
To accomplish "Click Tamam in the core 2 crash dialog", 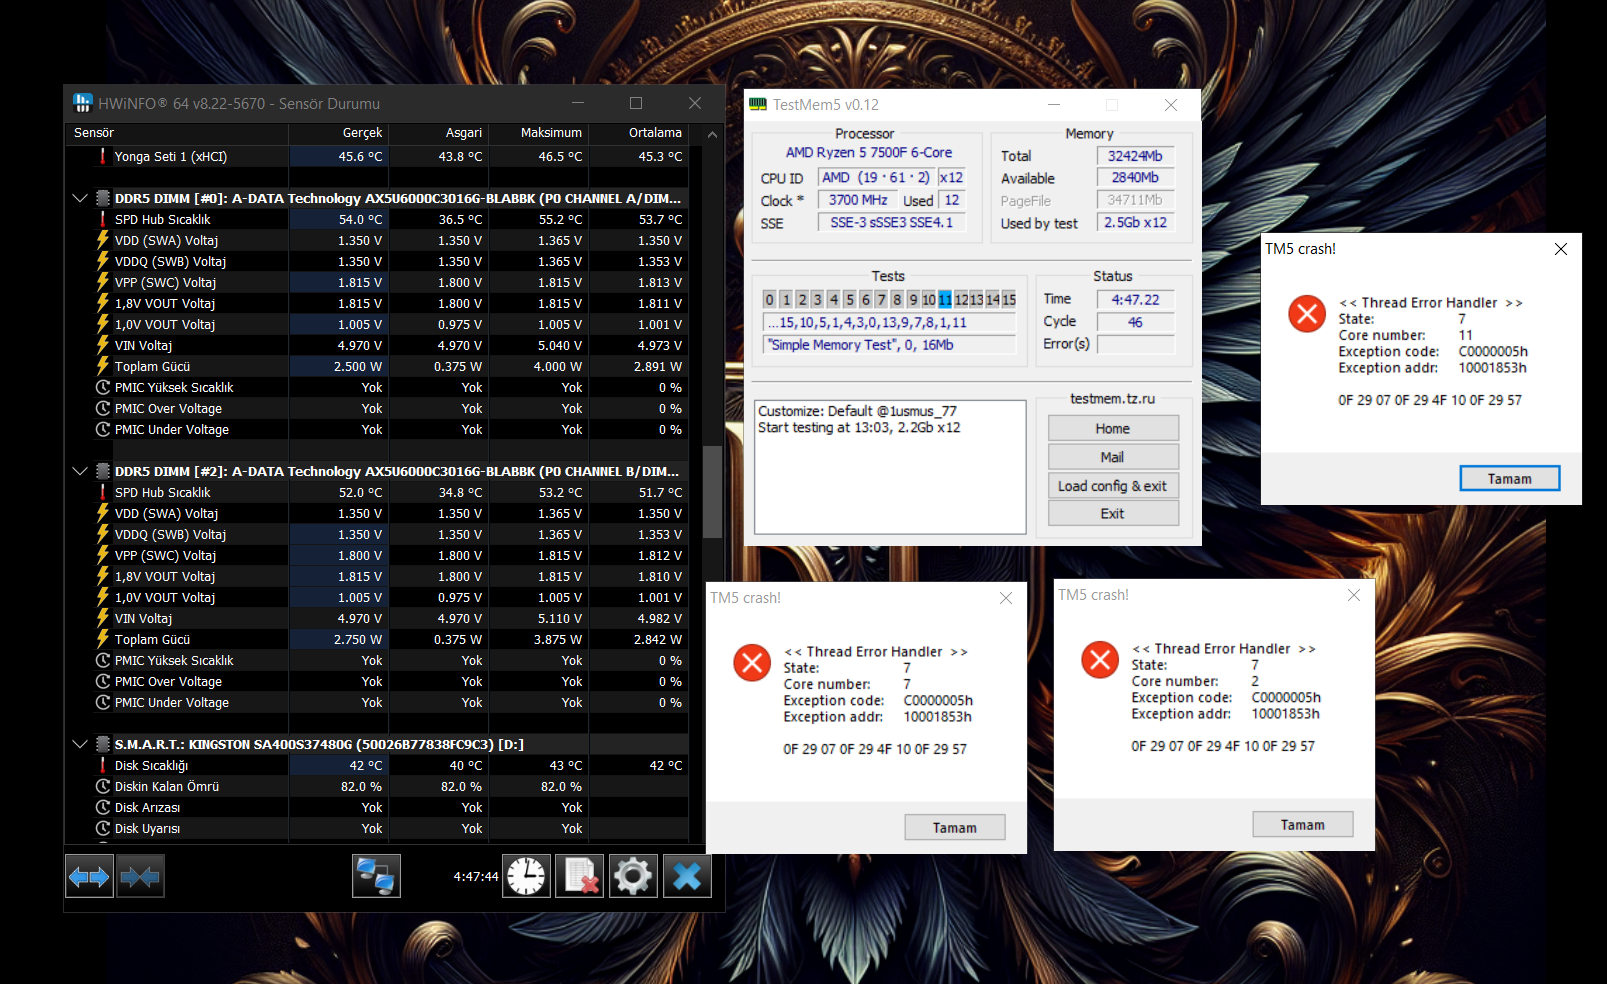I will point(1303,825).
